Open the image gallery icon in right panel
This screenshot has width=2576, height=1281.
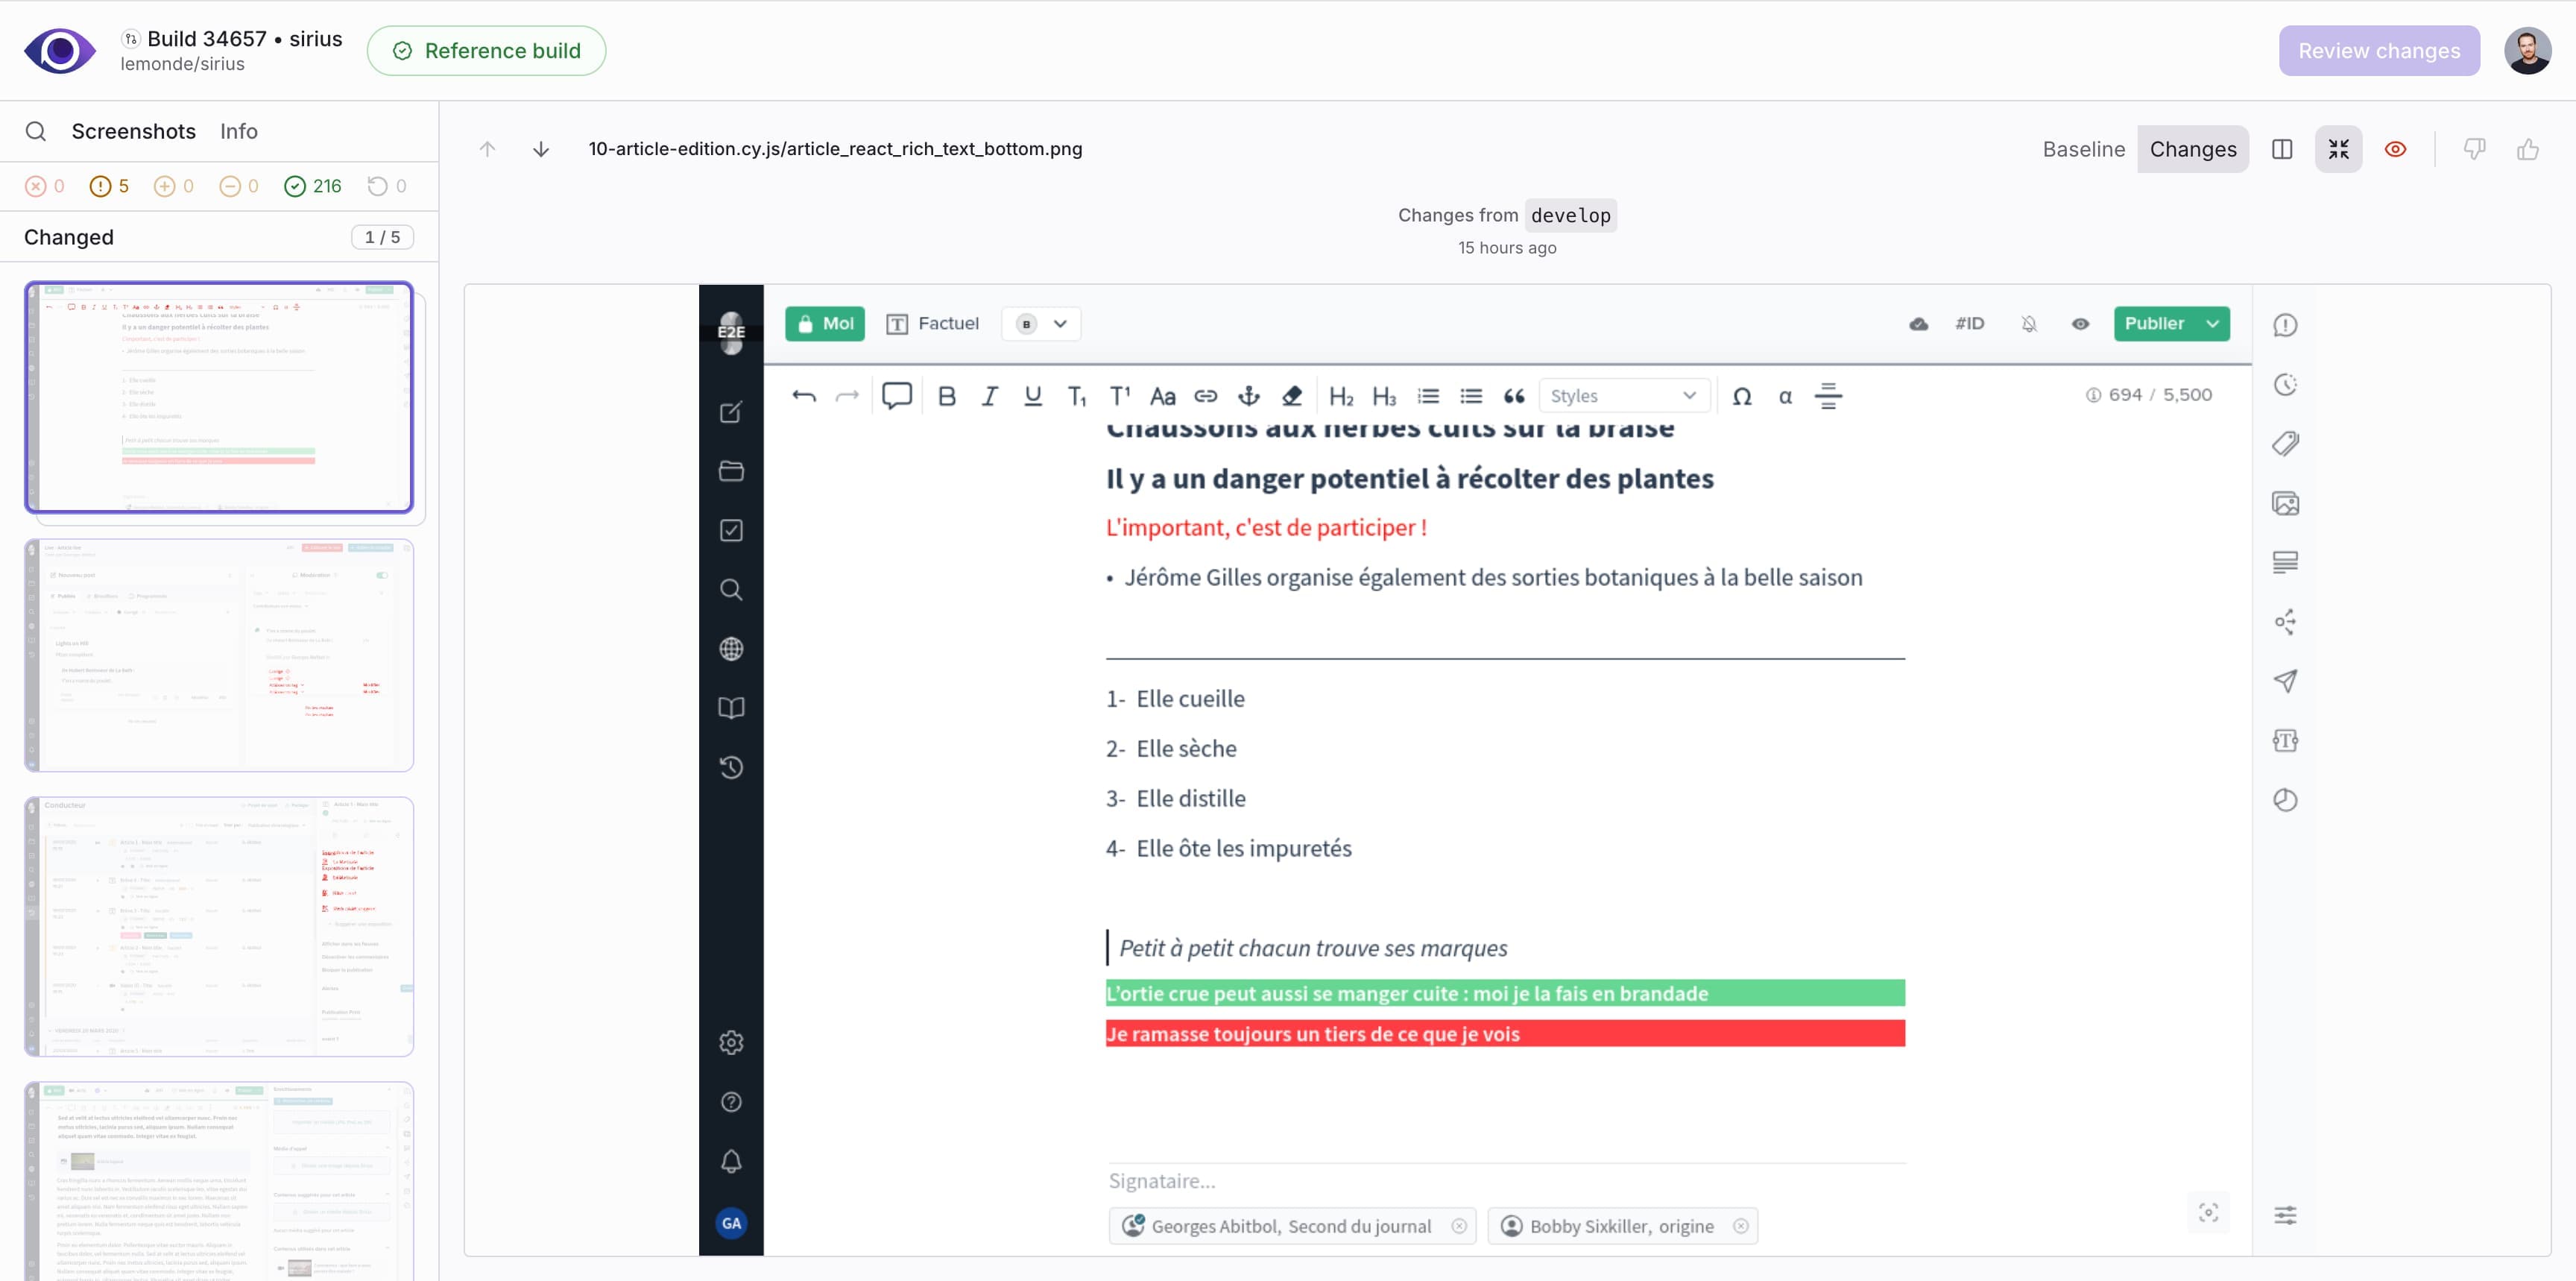[2285, 503]
